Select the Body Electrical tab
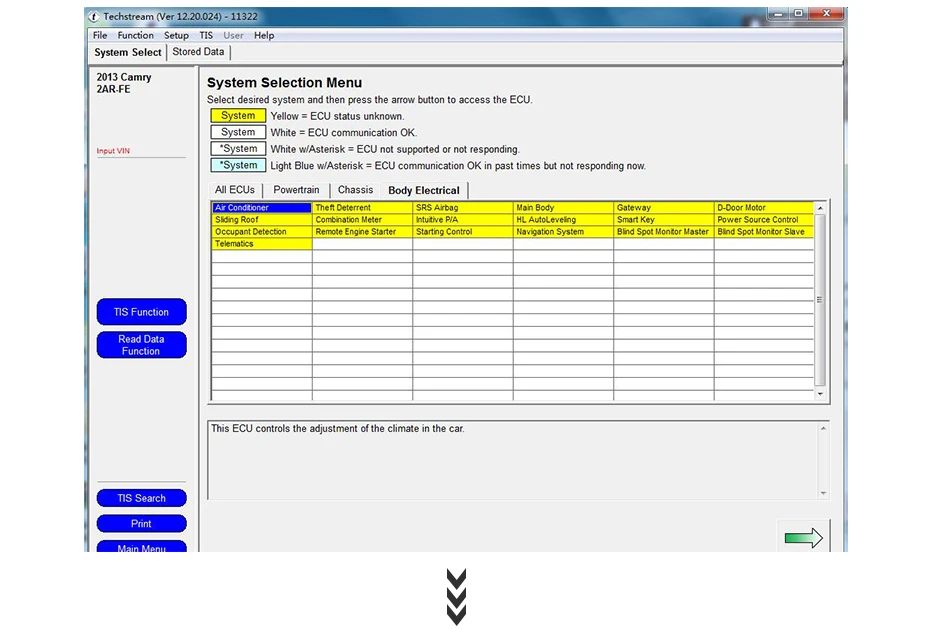 coord(424,190)
